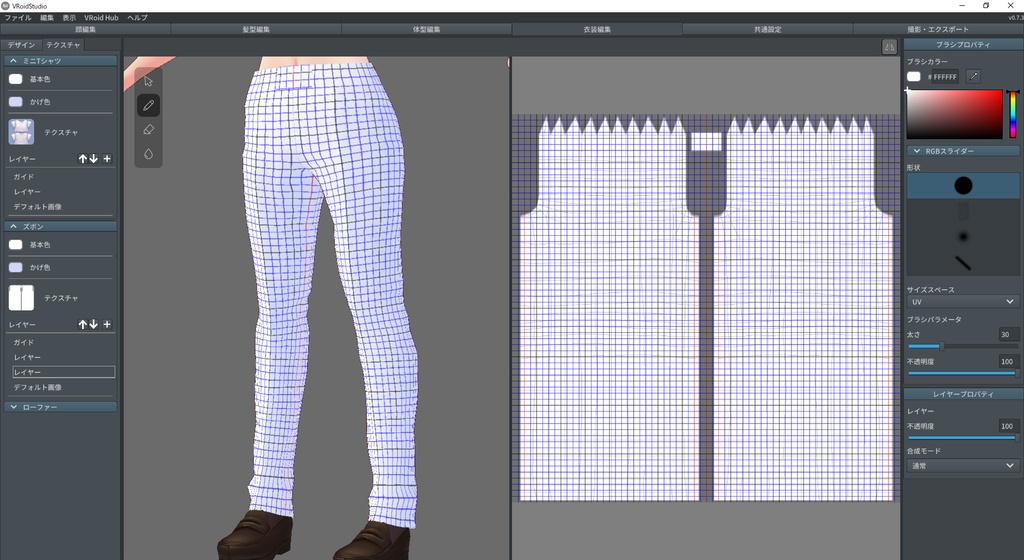
Task: Switch to the 体型編集 tab
Action: click(426, 29)
